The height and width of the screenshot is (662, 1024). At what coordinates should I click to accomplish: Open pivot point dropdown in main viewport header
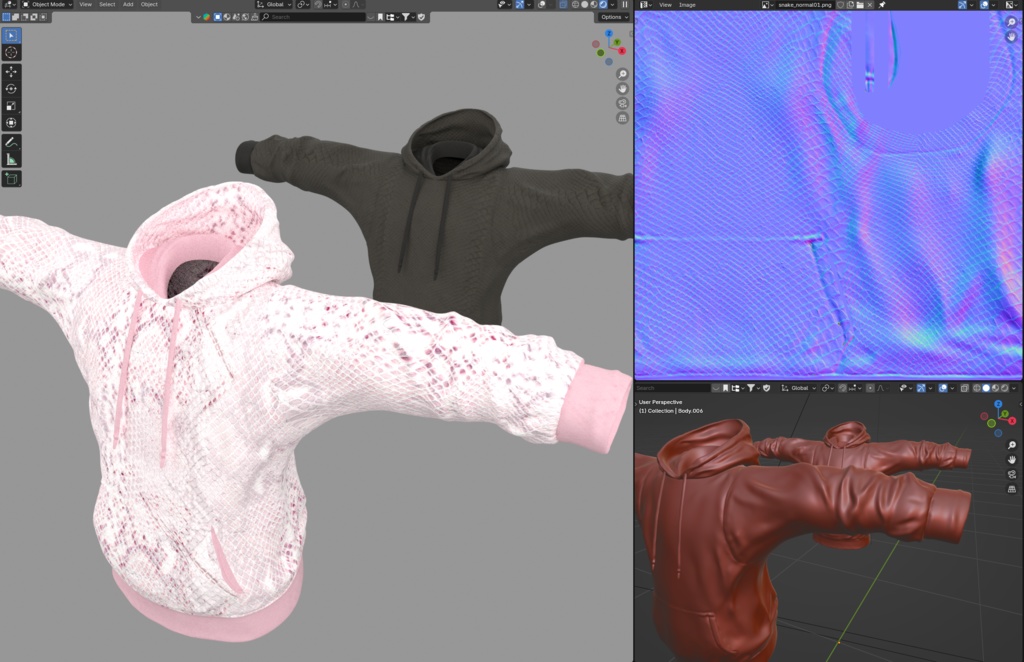click(303, 5)
